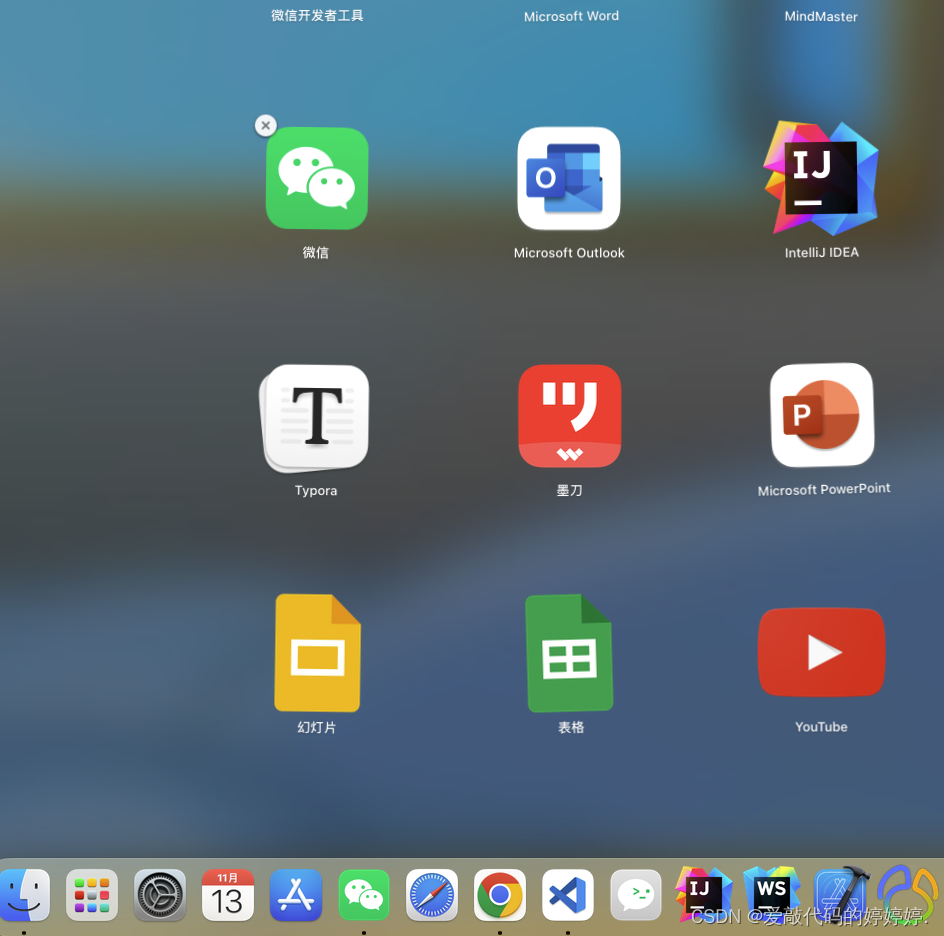Launch Microsoft Outlook from Launchpad

point(569,178)
